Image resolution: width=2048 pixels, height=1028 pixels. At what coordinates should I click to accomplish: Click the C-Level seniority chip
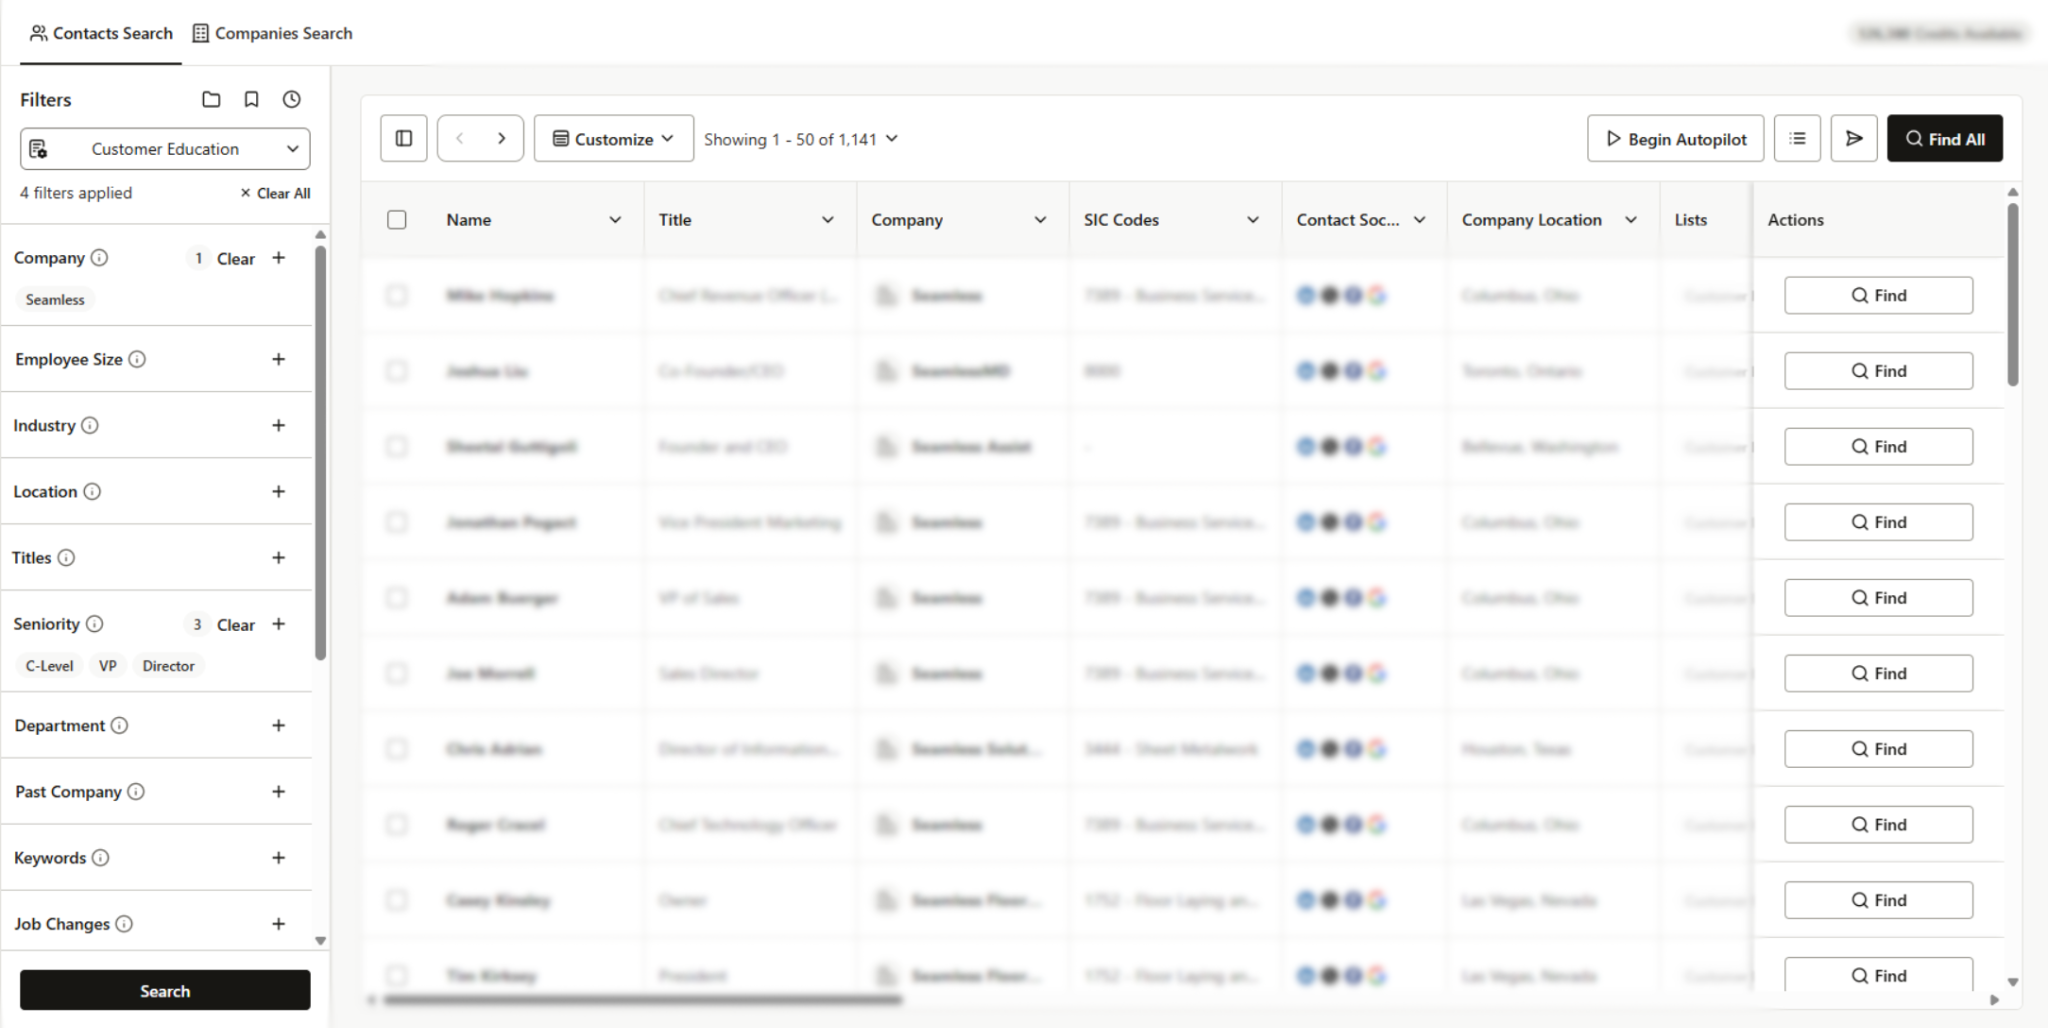pyautogui.click(x=49, y=665)
